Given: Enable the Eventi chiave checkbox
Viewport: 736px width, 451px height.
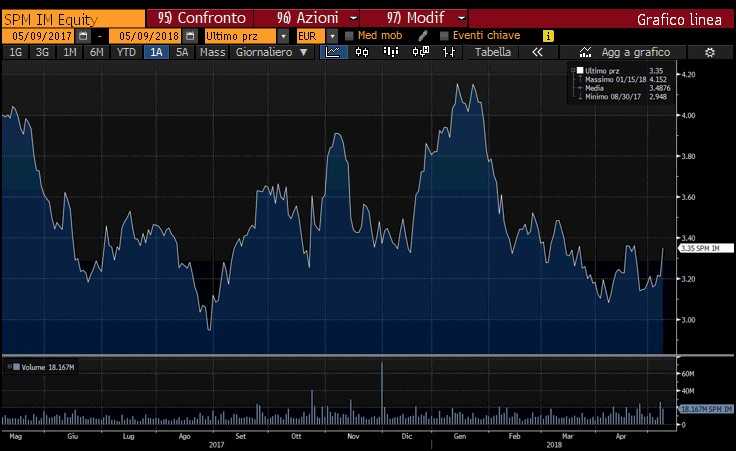Looking at the screenshot, I should (x=444, y=36).
